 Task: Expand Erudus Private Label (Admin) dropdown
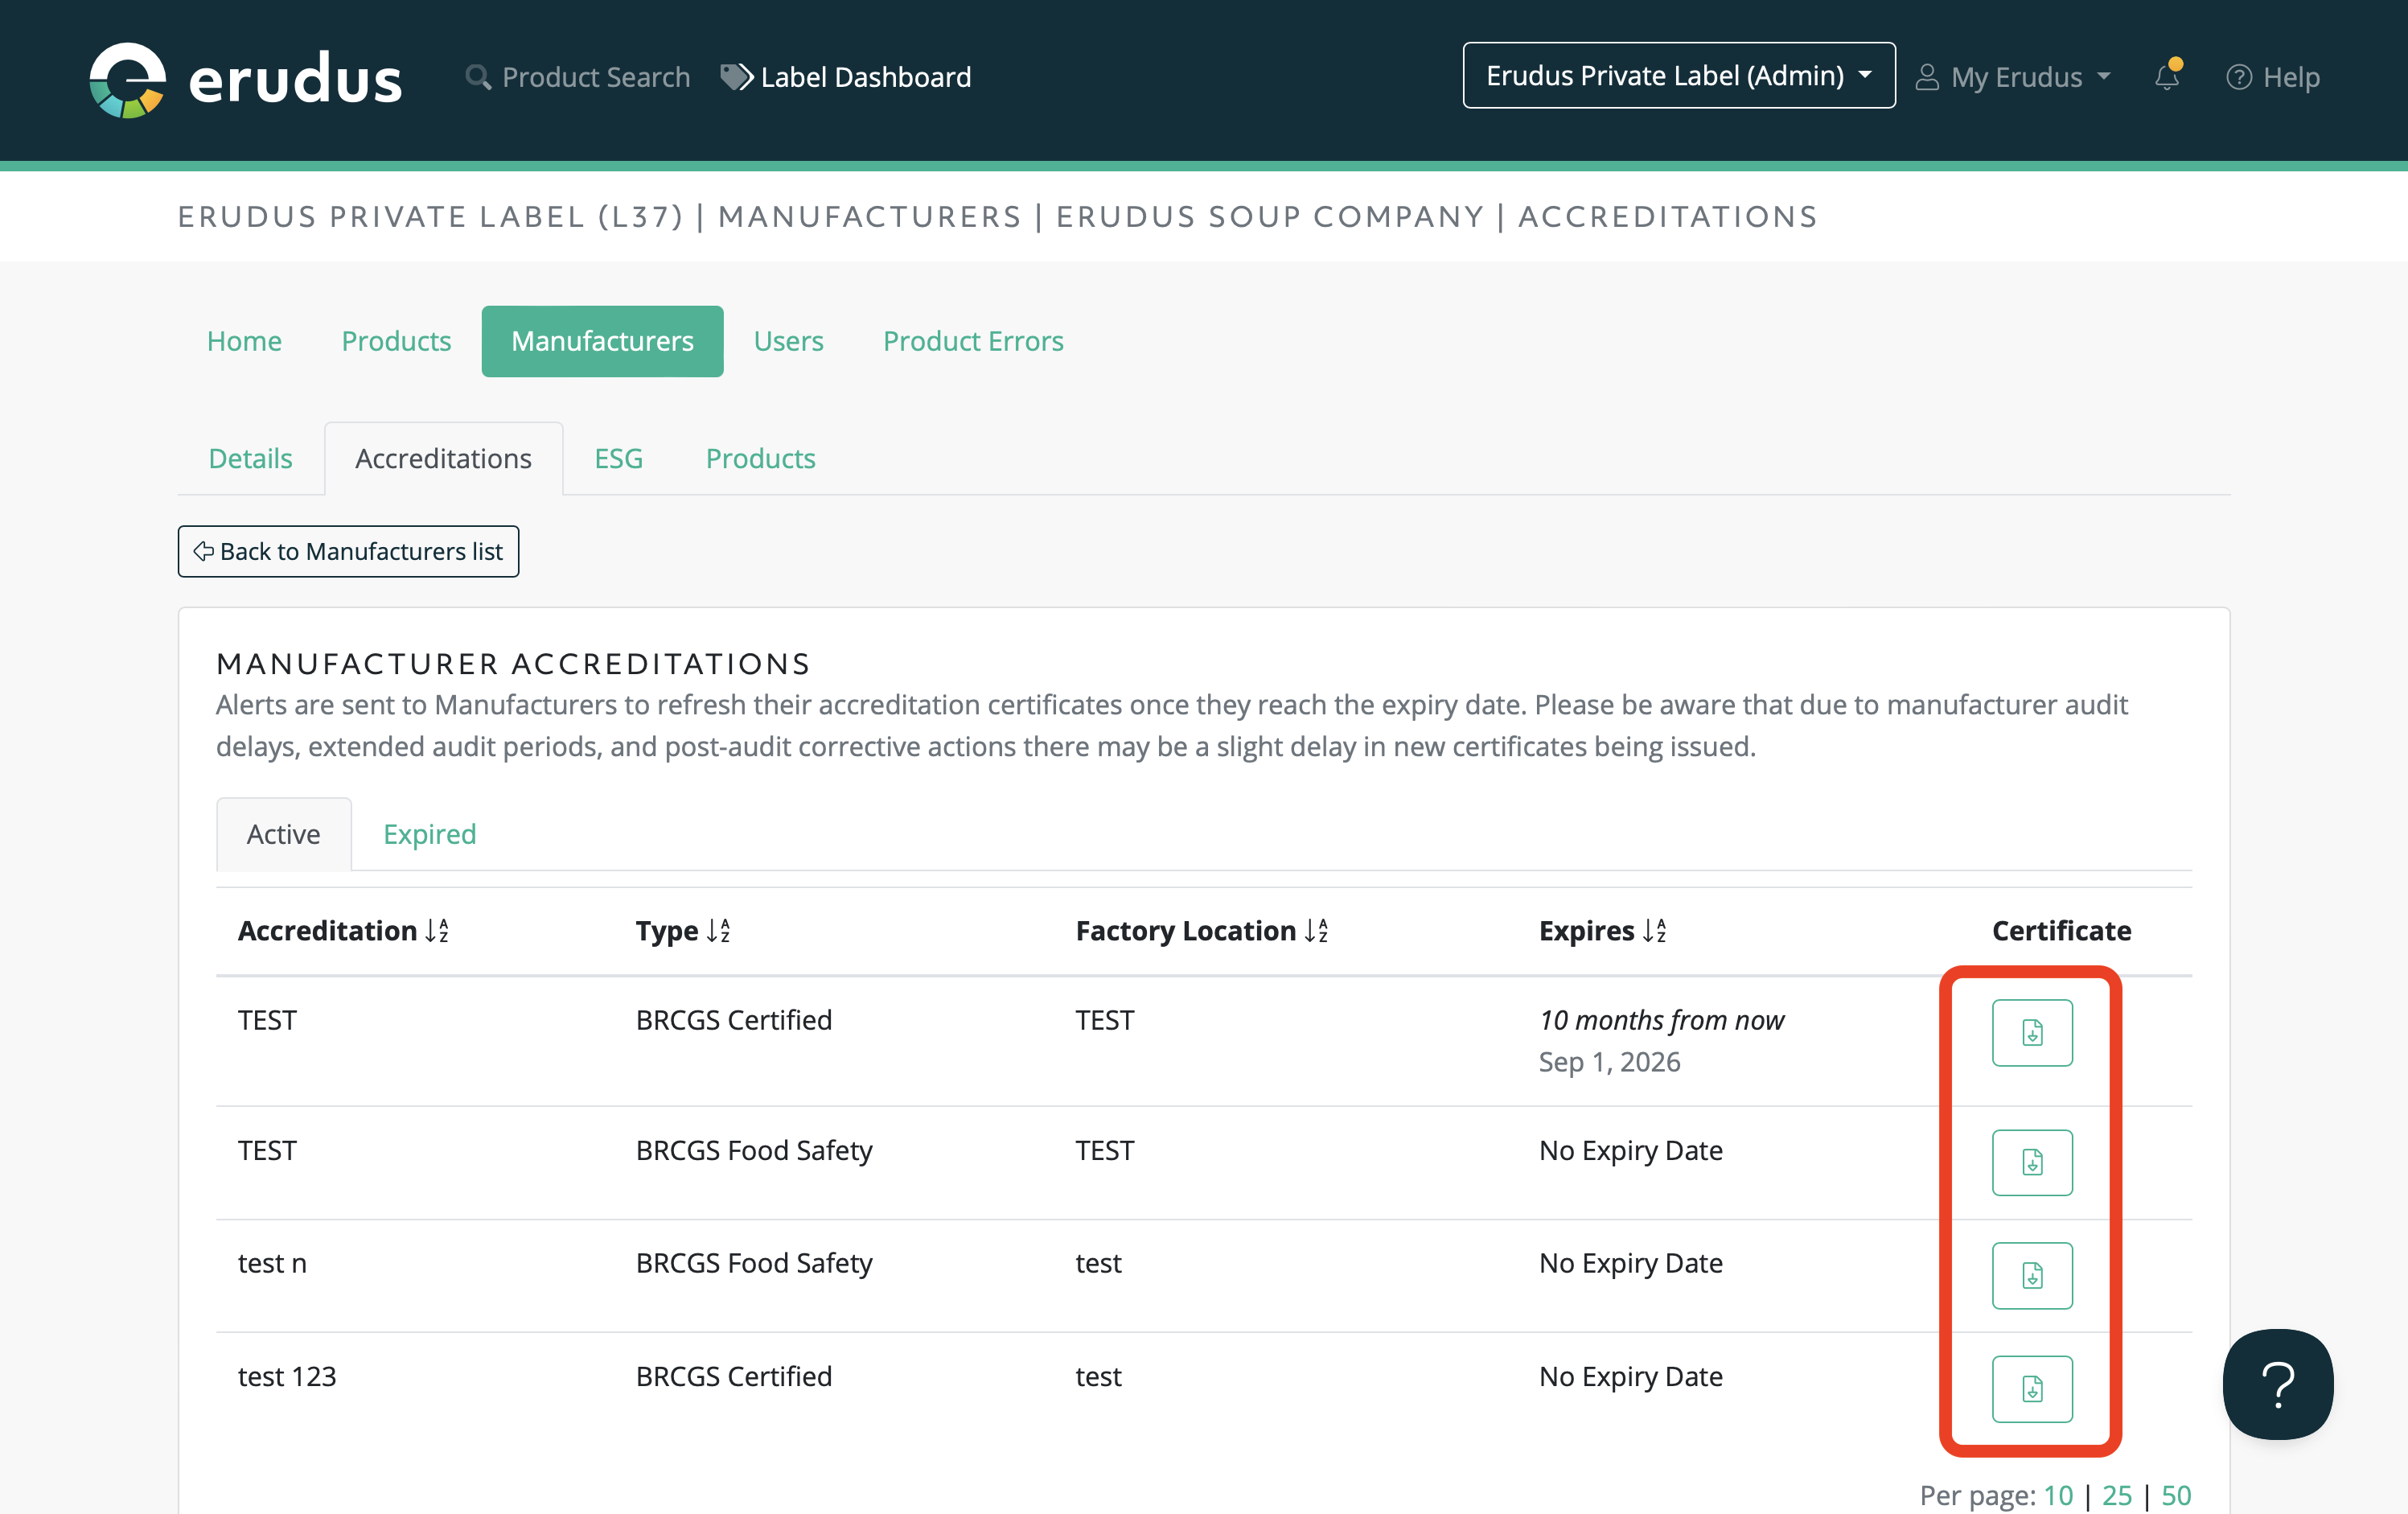point(1678,76)
